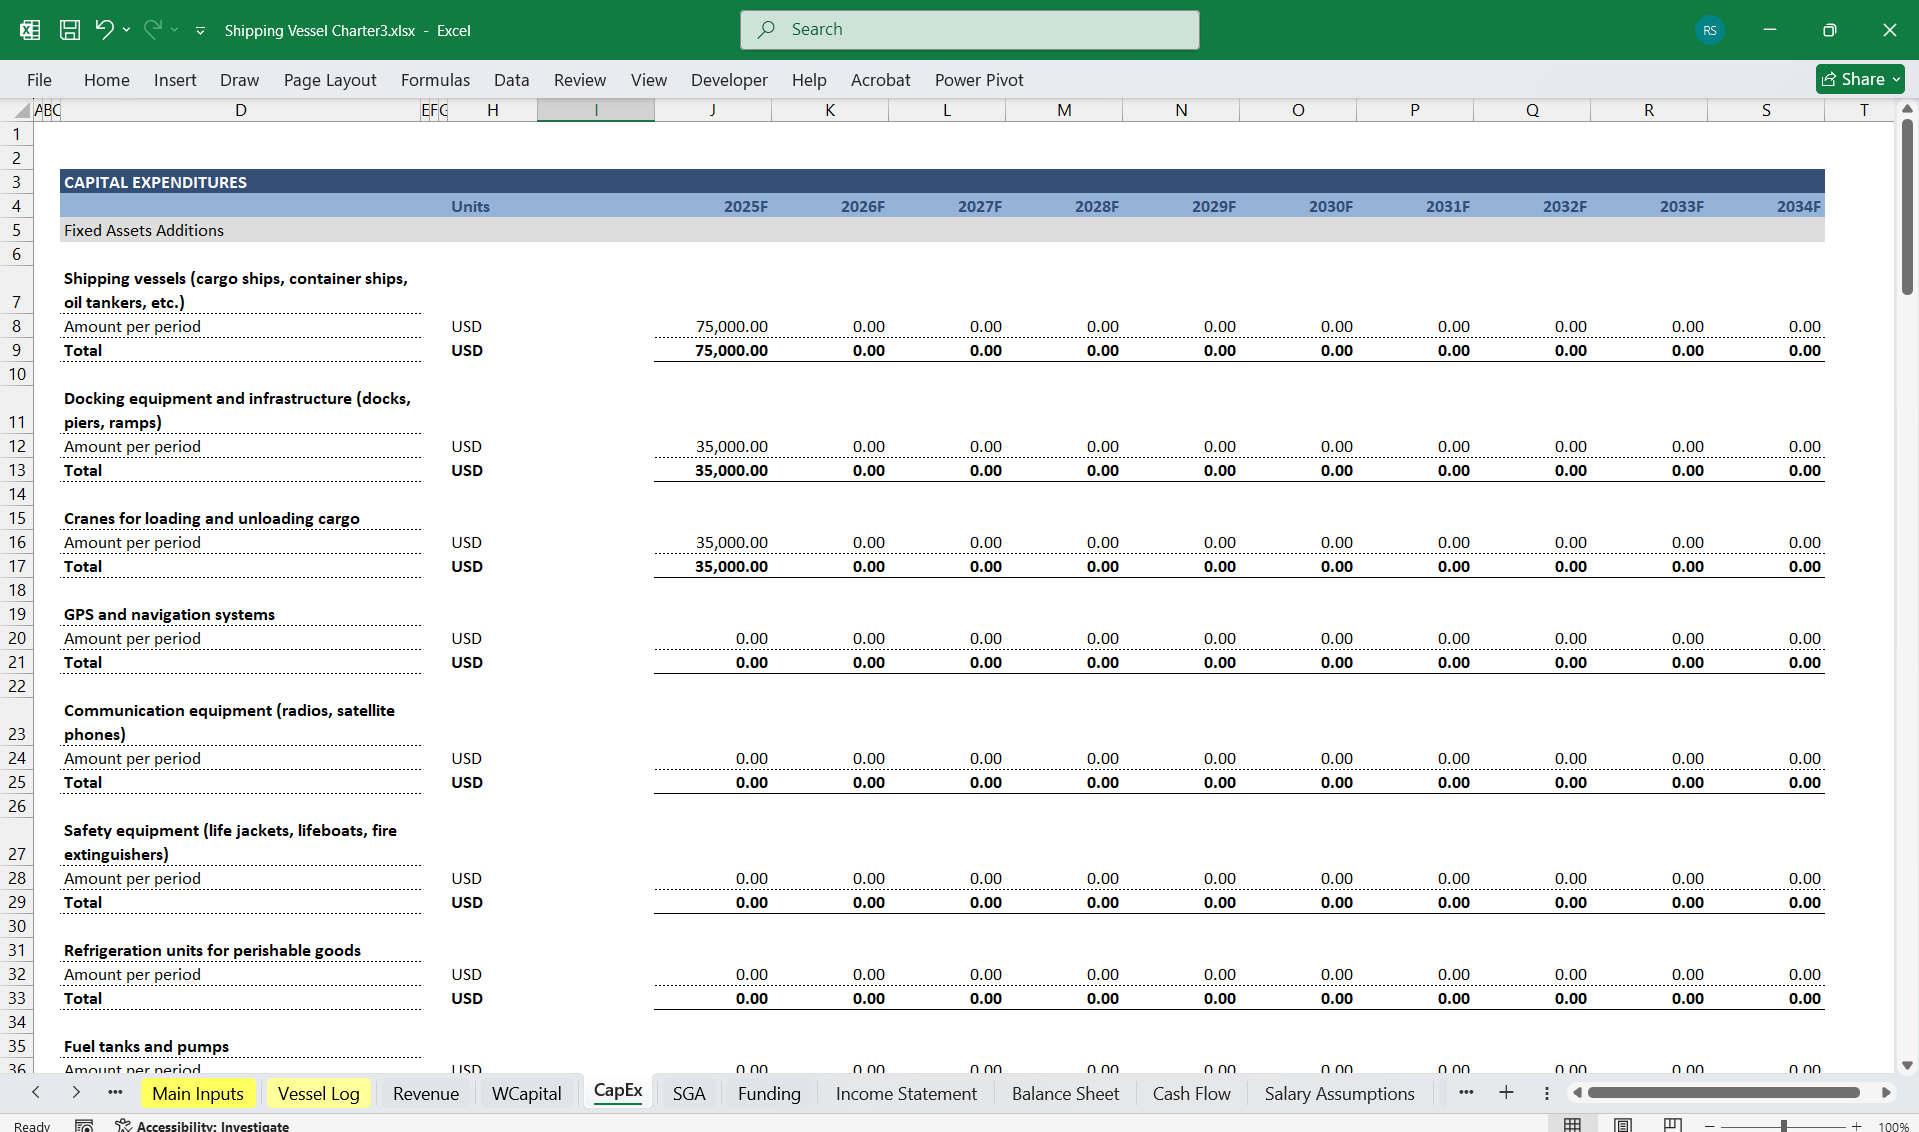
Task: Open the Power Pivot ribbon tab
Action: (979, 80)
